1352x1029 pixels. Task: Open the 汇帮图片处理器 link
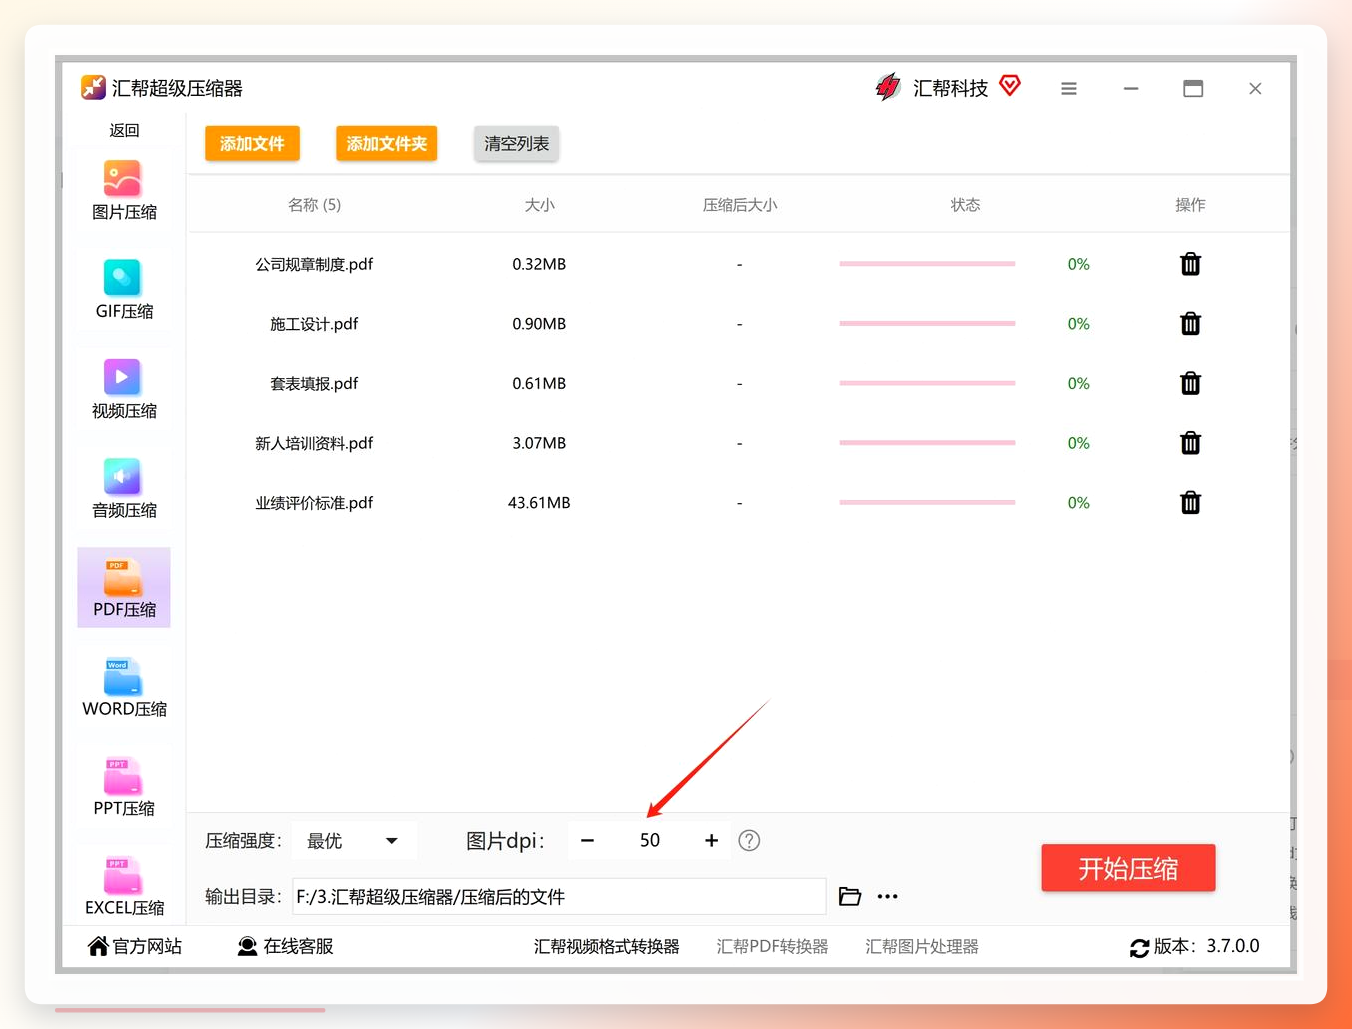pyautogui.click(x=921, y=946)
